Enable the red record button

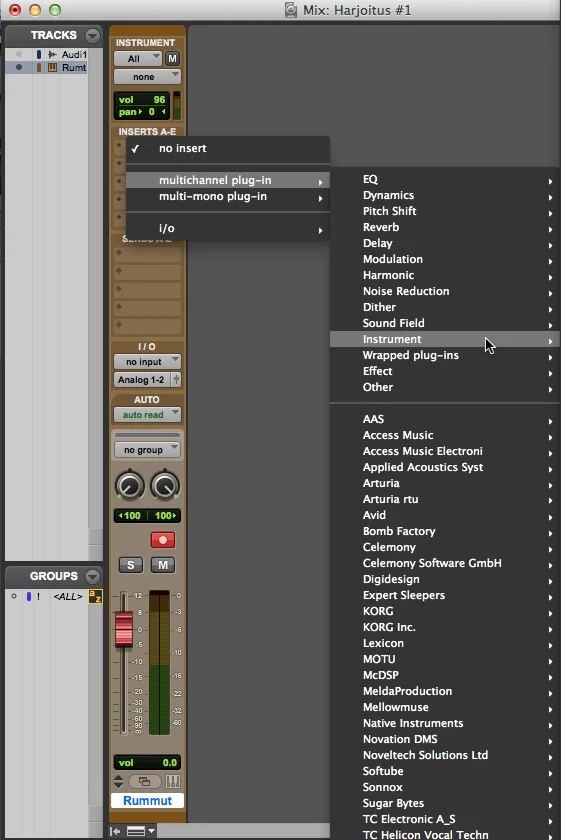pos(163,540)
